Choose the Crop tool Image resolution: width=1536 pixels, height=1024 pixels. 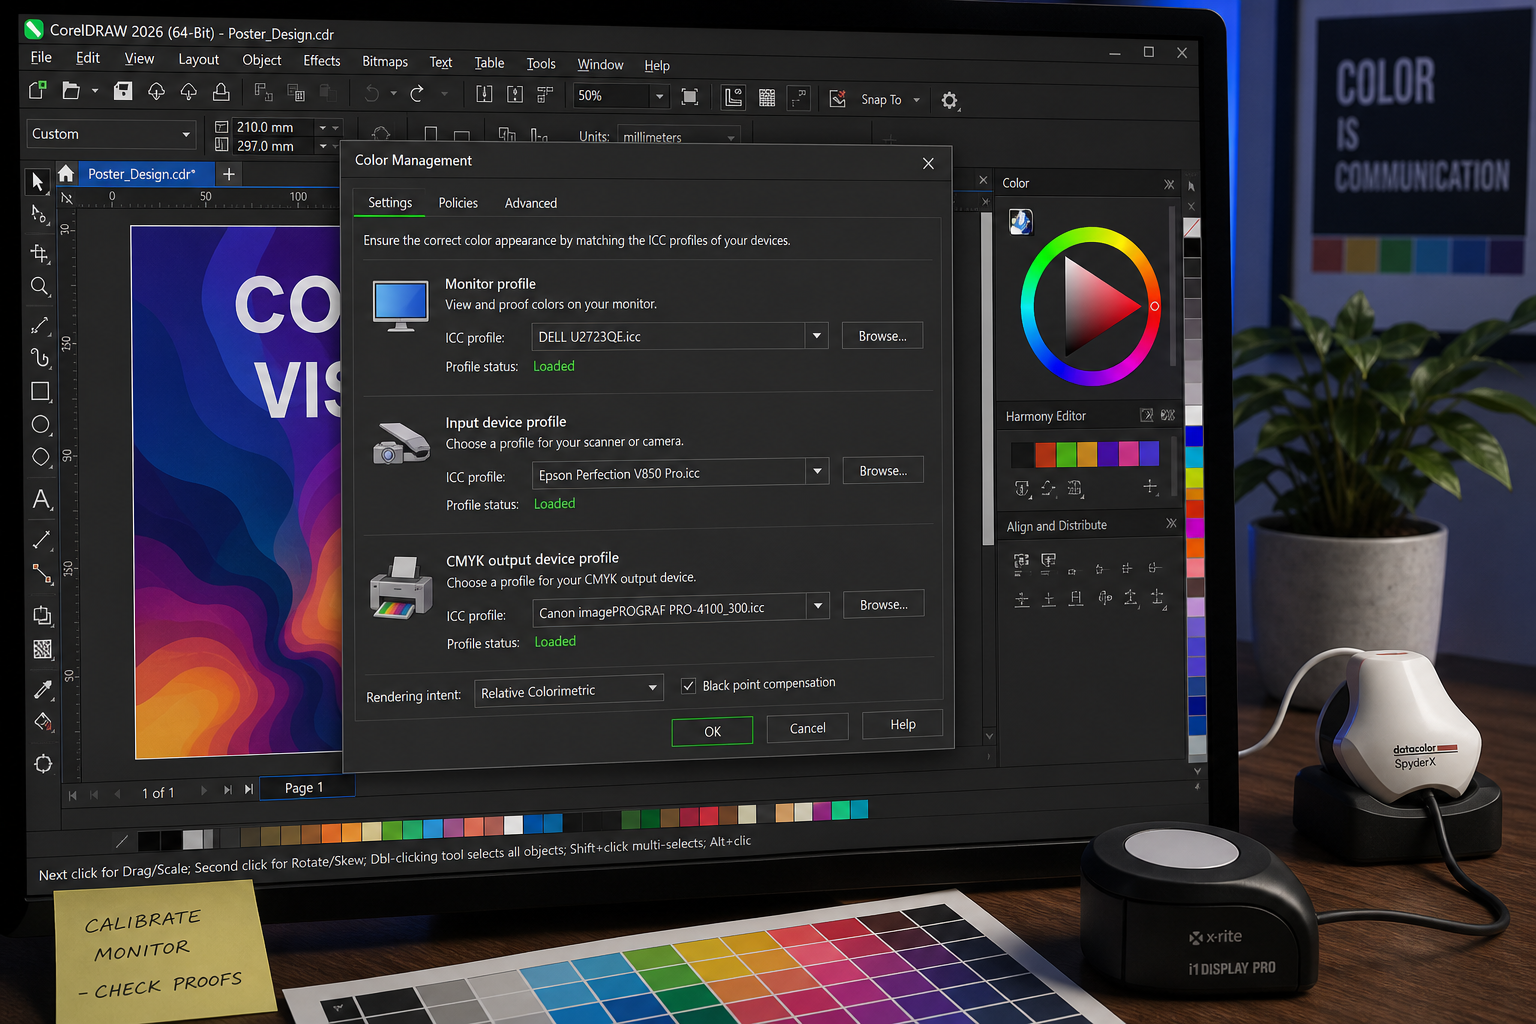[40, 253]
